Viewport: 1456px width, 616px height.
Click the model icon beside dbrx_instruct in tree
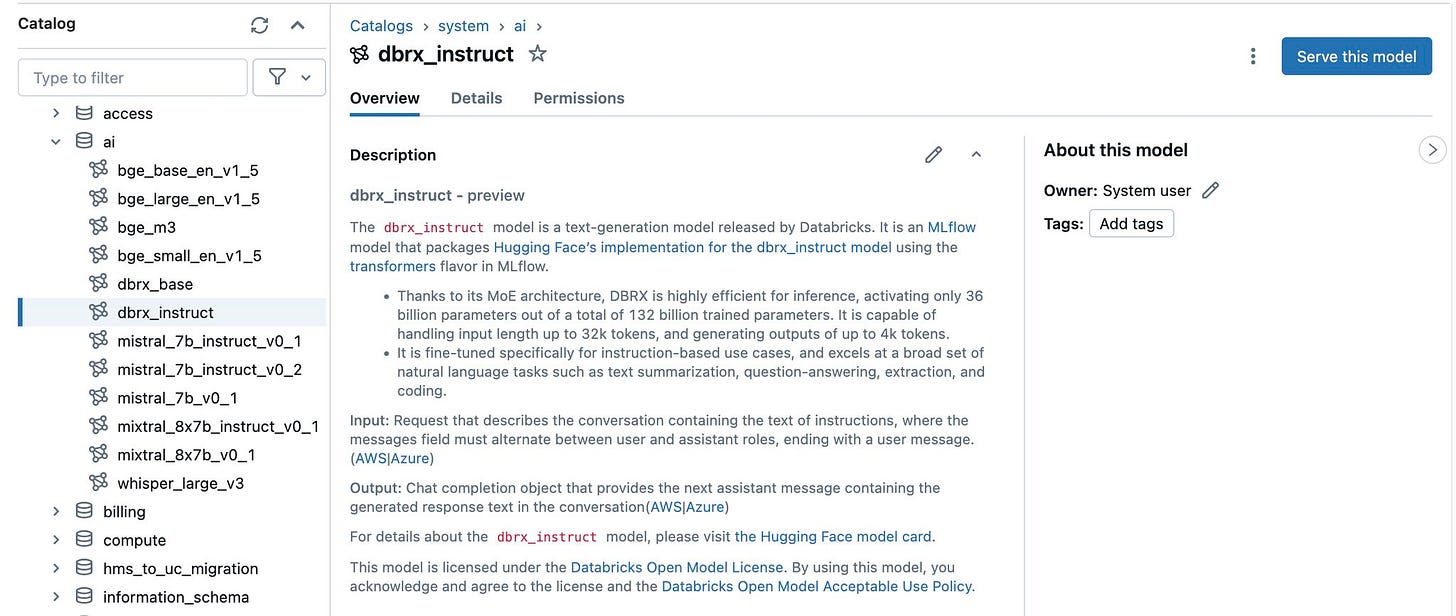click(x=98, y=312)
